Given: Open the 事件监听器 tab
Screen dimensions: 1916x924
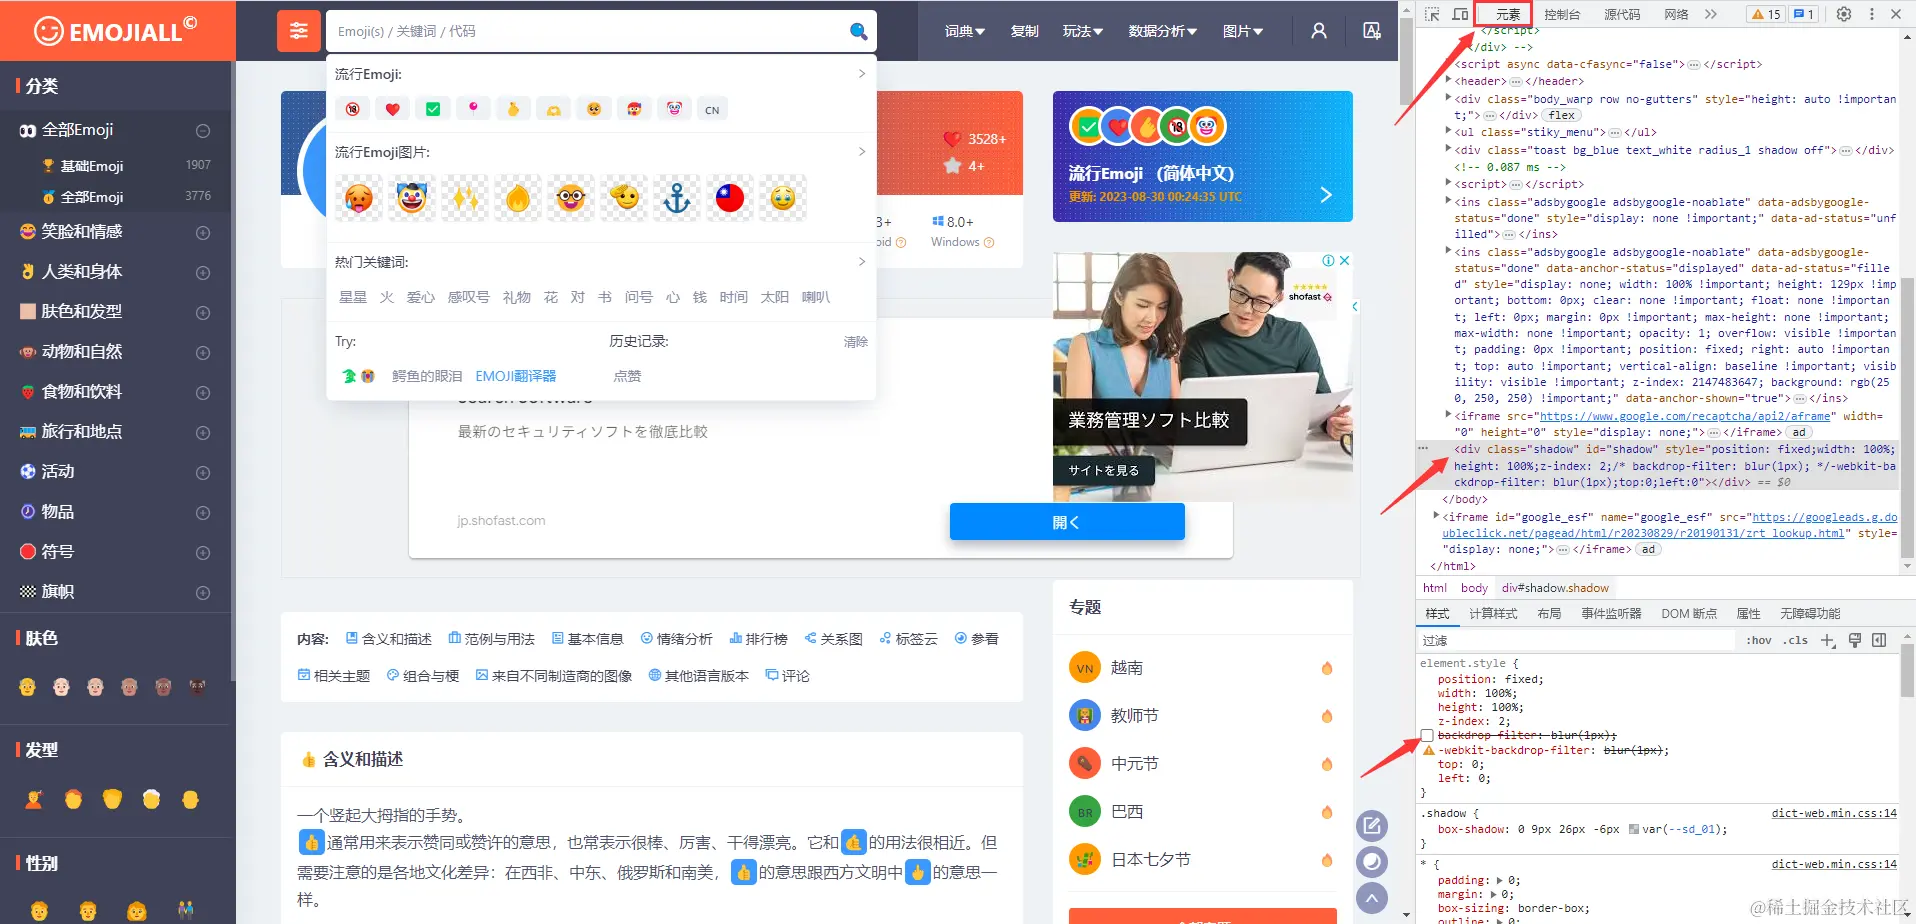Looking at the screenshot, I should click(1611, 614).
